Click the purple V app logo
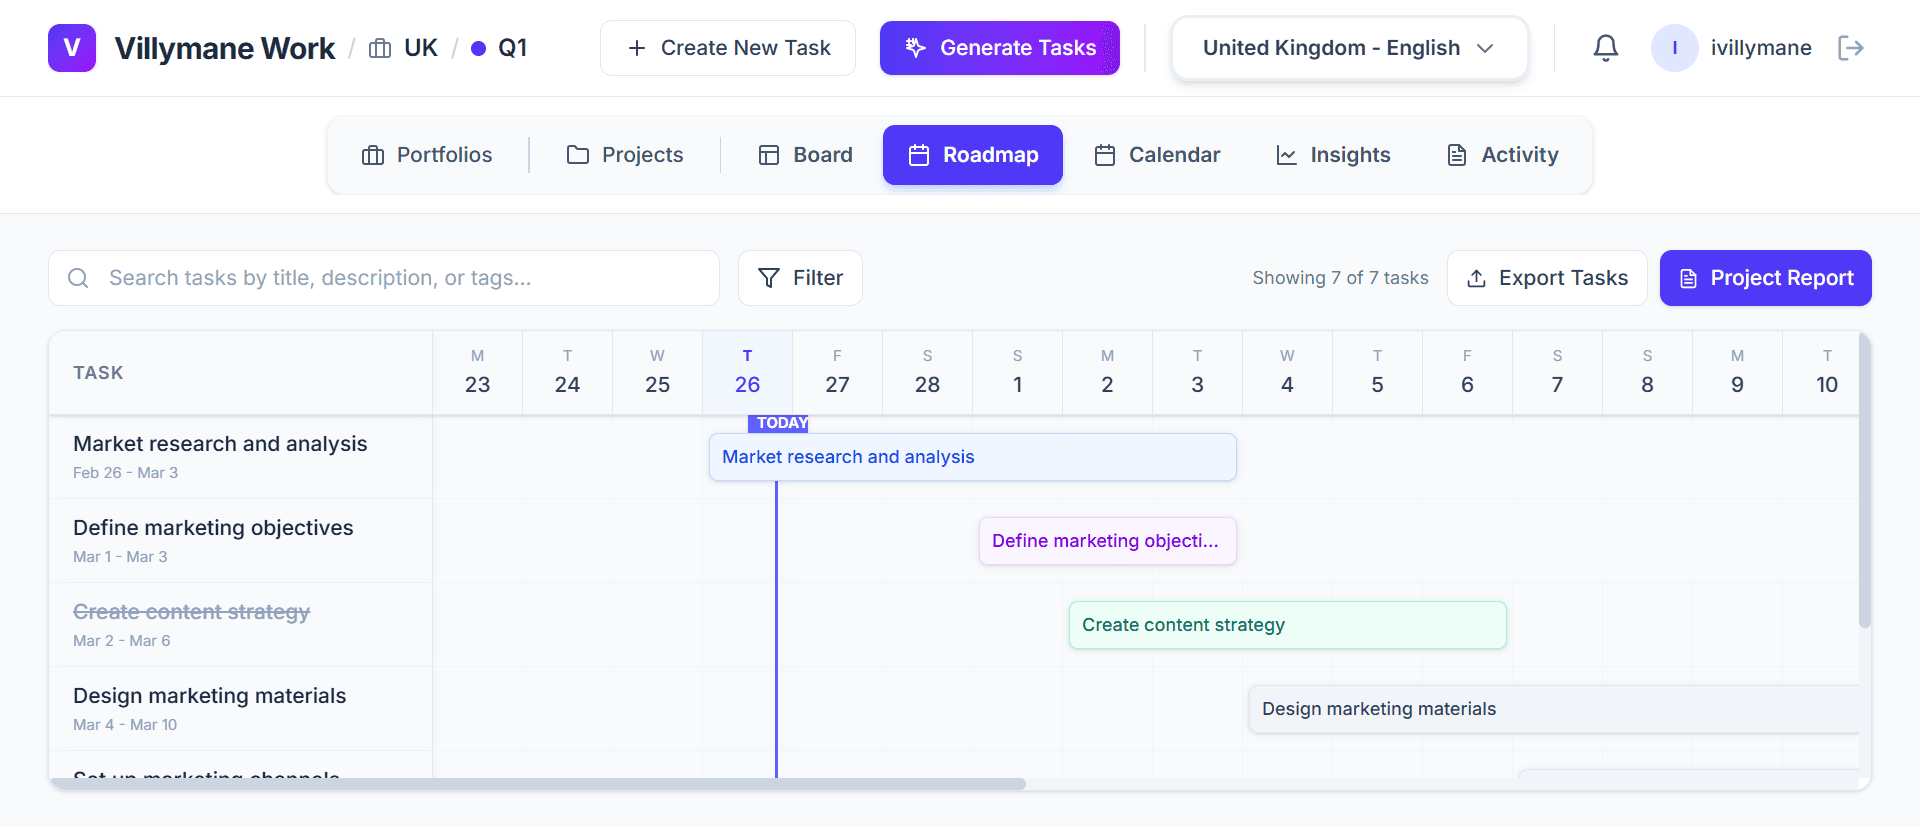The image size is (1920, 827). [72, 48]
